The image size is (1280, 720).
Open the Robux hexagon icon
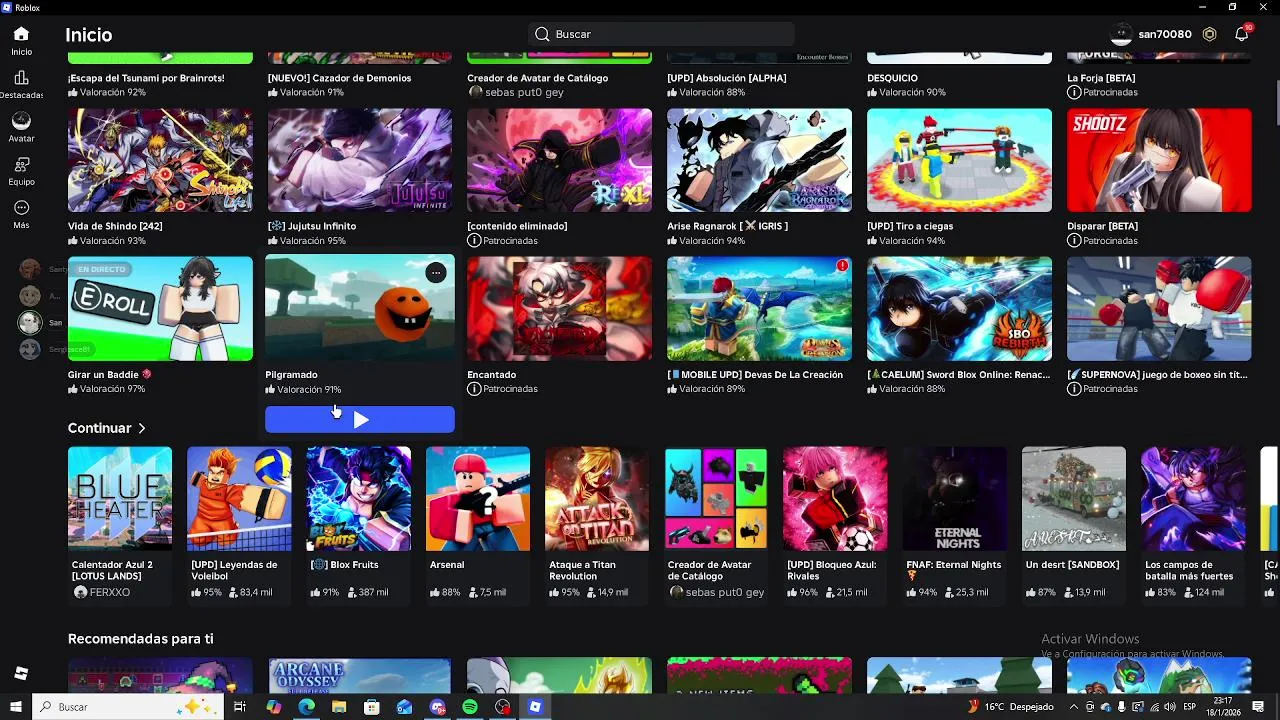tap(1209, 34)
